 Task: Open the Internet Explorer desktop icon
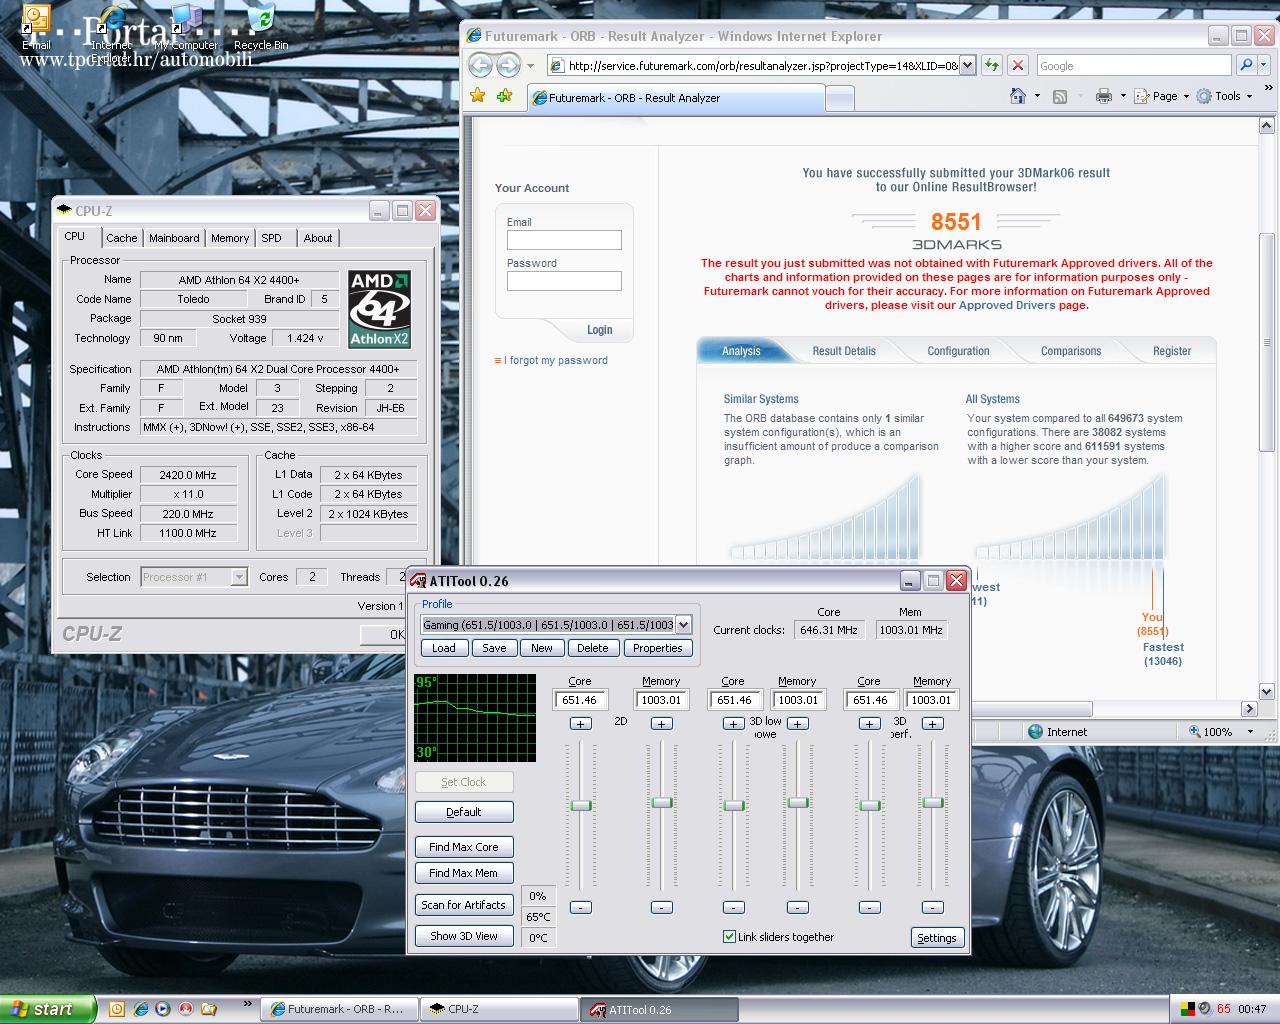click(111, 30)
